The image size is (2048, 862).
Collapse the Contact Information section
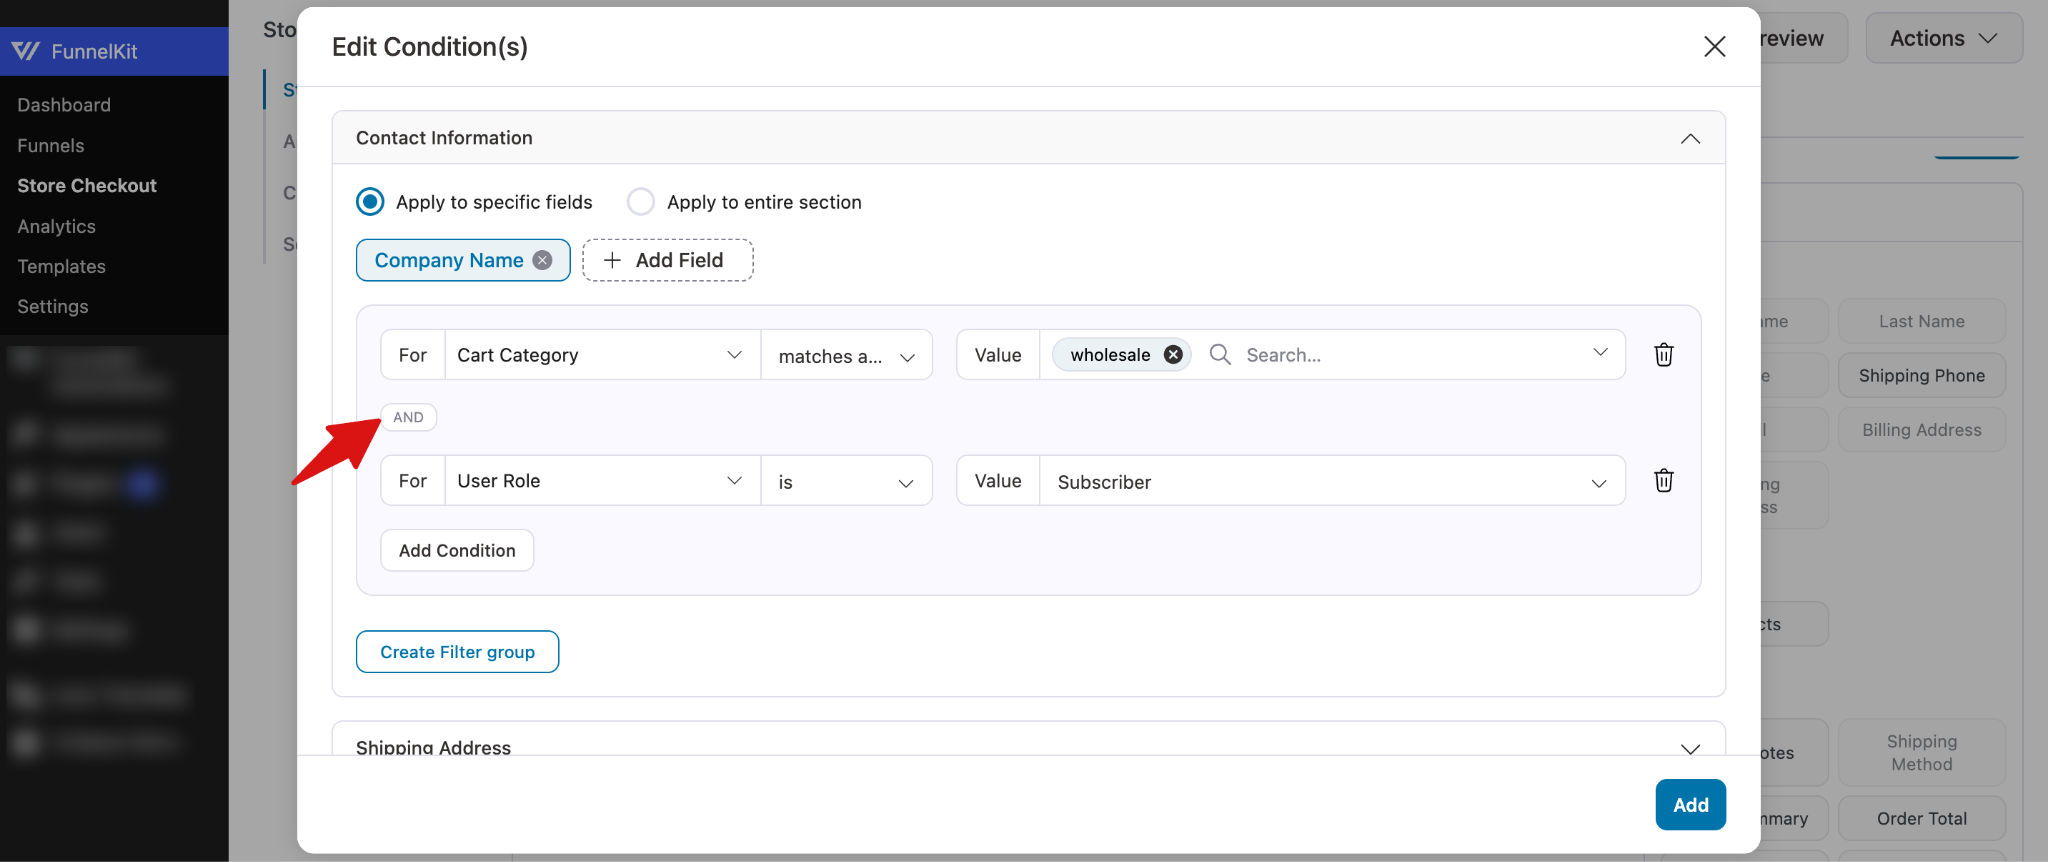click(1690, 138)
